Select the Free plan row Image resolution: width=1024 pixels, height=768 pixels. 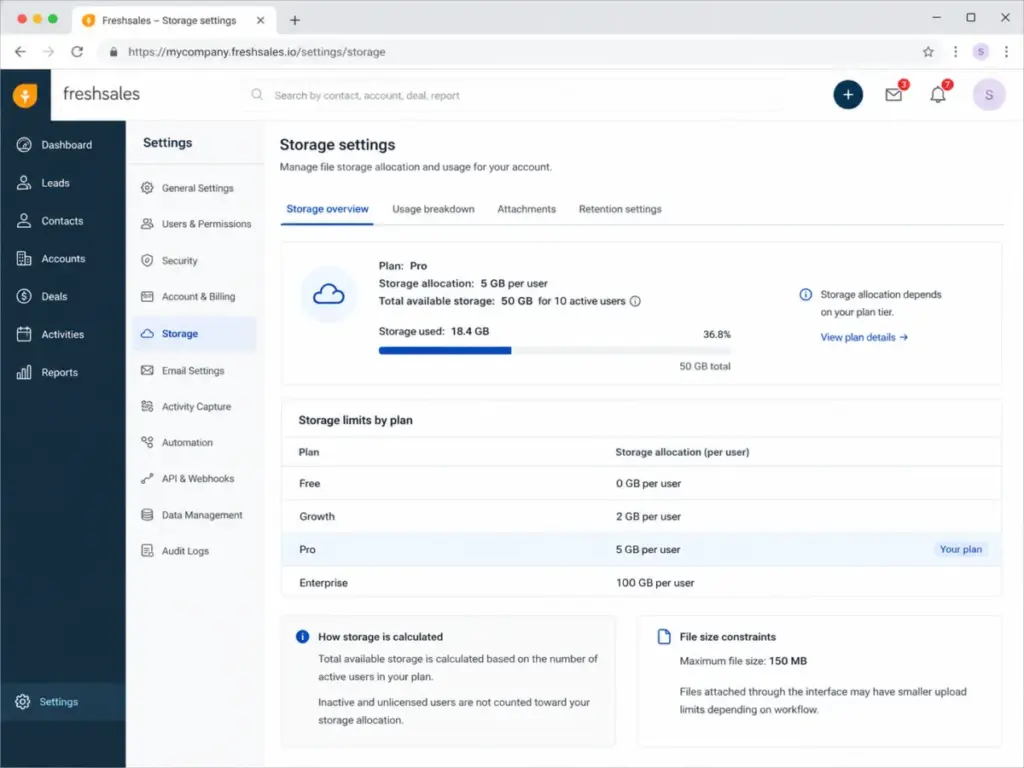point(641,483)
